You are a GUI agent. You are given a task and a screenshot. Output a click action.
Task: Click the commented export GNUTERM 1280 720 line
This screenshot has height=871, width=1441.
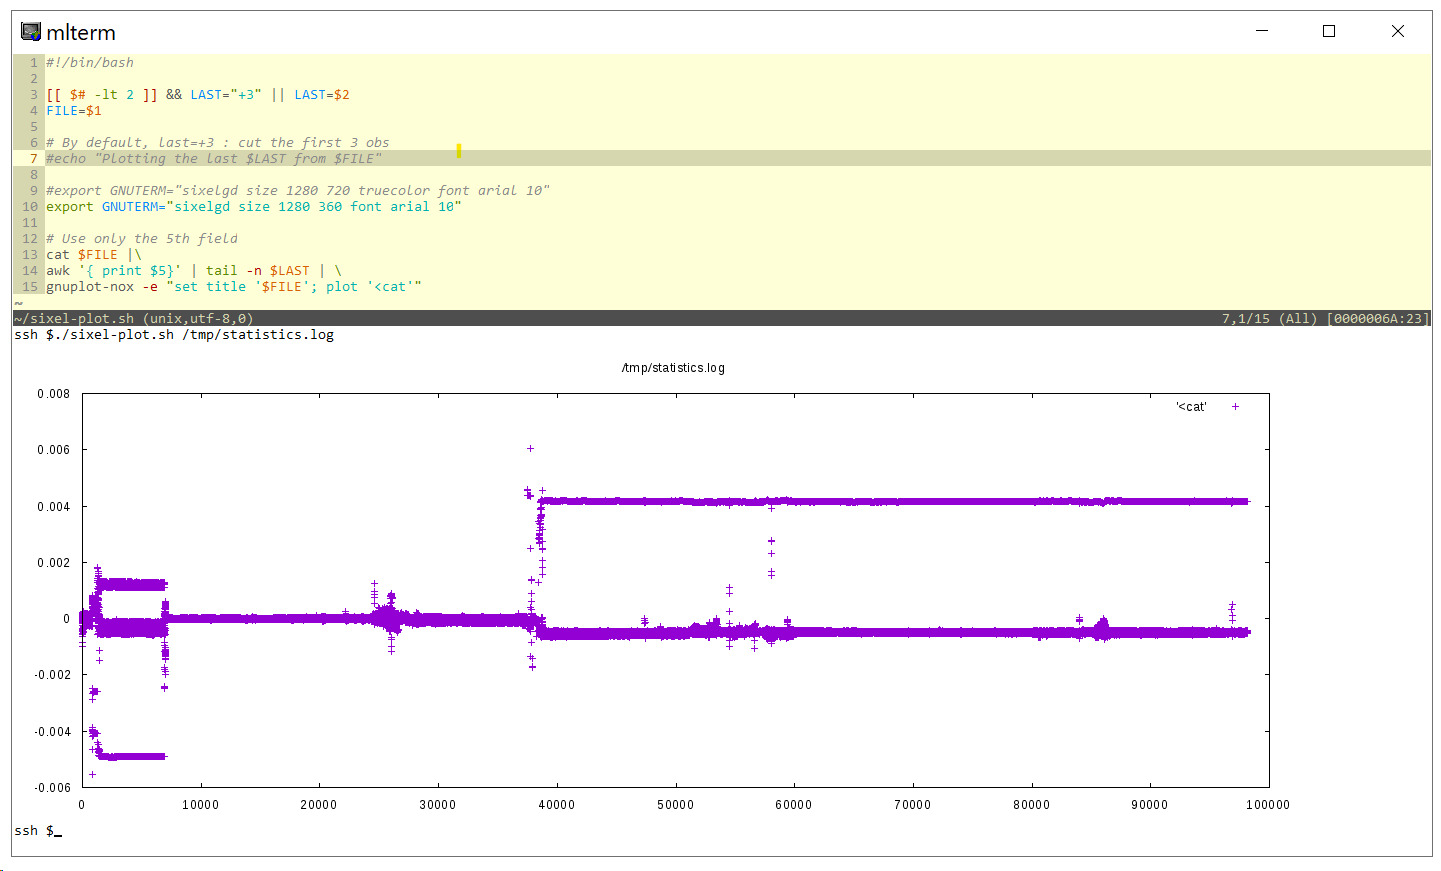pos(298,191)
